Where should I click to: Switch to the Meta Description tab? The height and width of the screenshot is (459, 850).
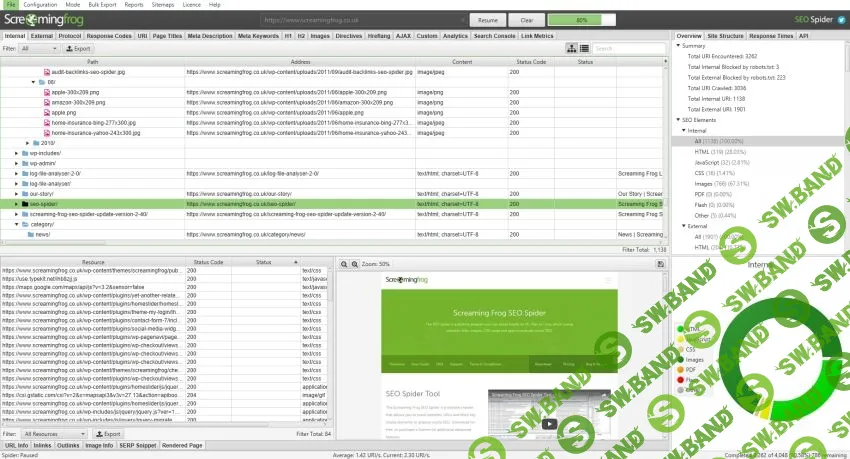(x=210, y=36)
